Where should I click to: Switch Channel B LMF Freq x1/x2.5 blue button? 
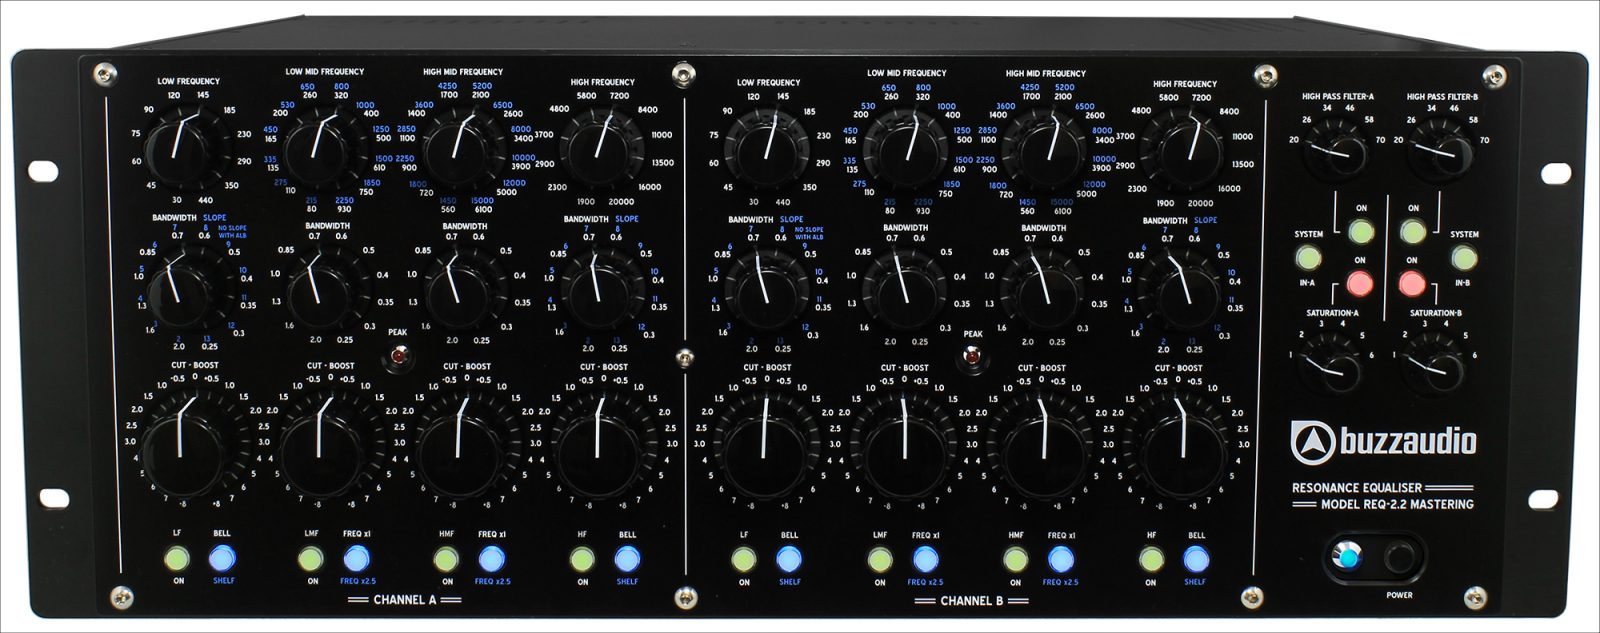925,559
